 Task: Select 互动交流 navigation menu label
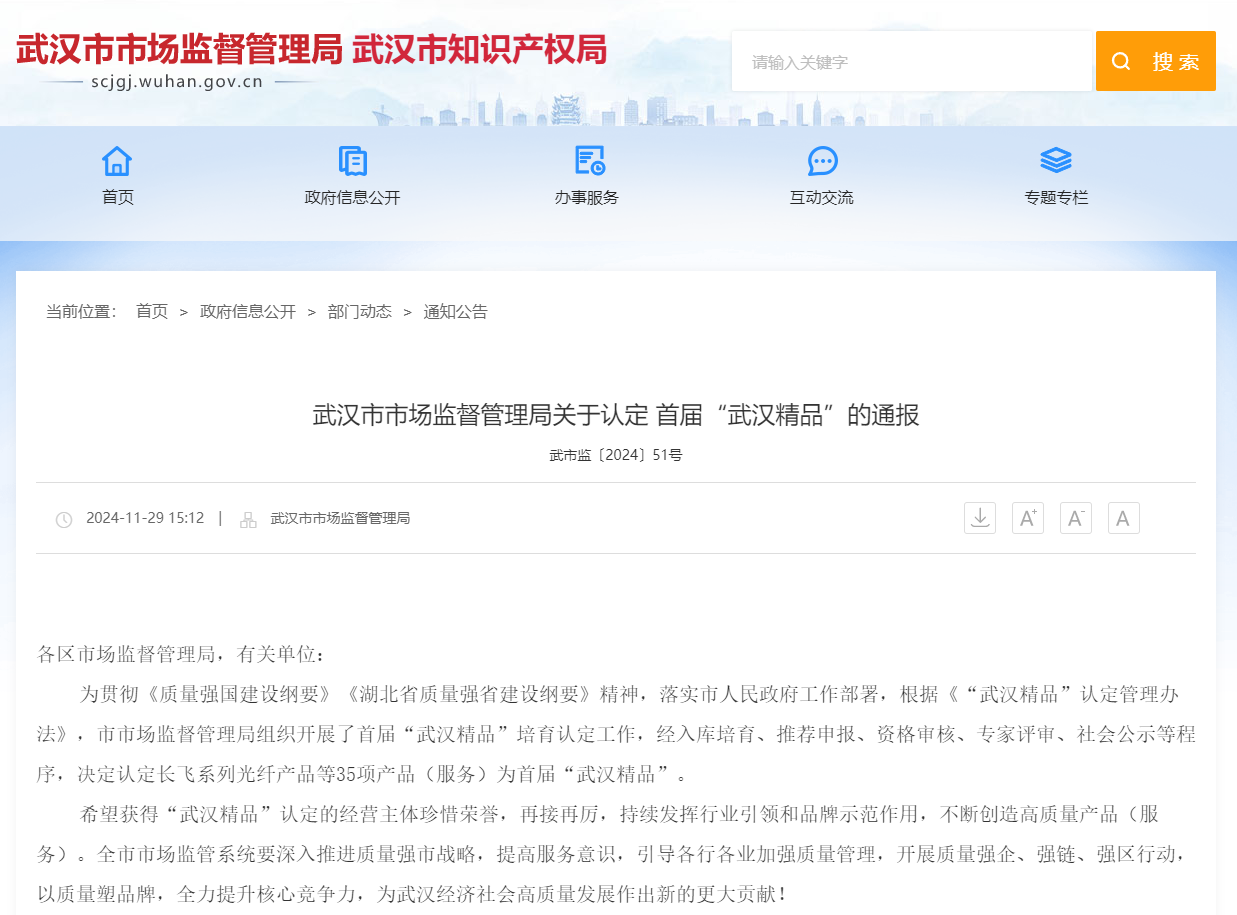point(822,198)
